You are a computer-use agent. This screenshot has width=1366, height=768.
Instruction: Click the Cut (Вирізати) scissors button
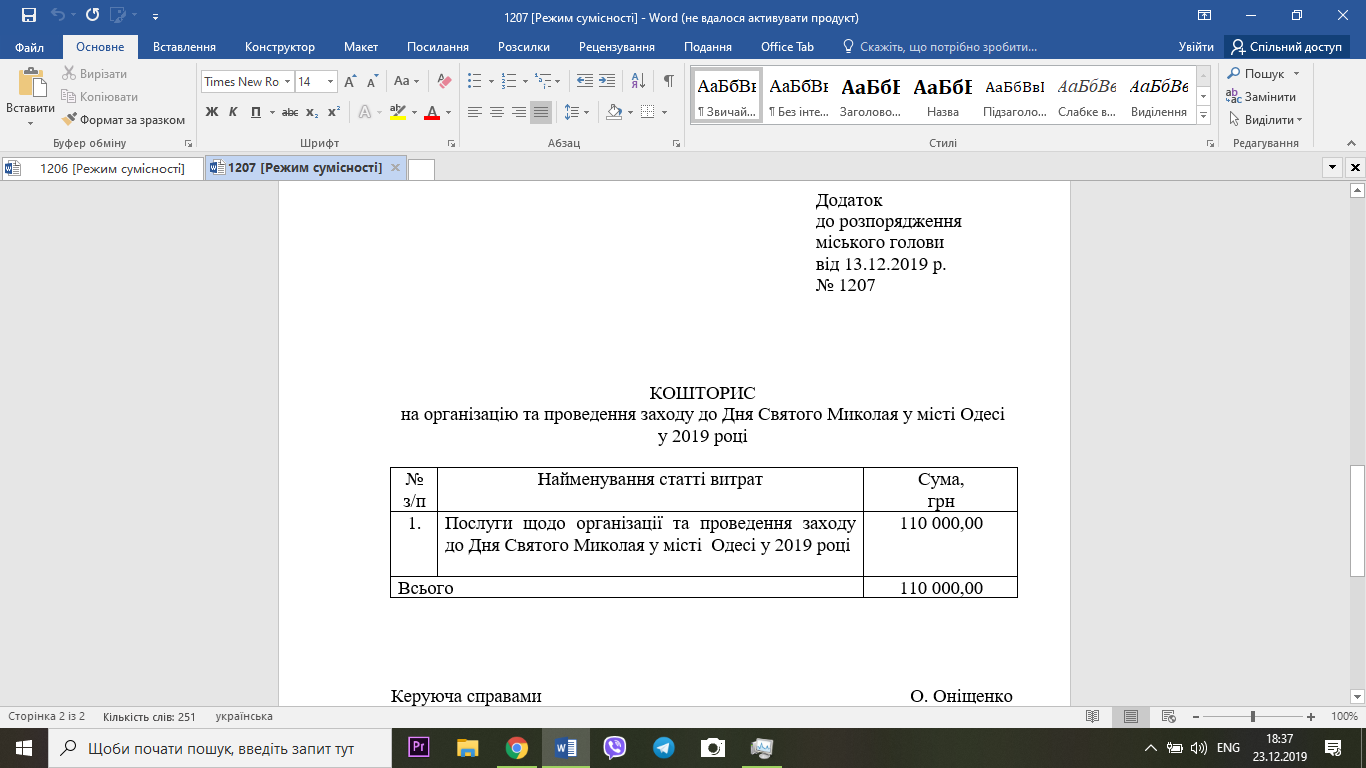tap(95, 74)
